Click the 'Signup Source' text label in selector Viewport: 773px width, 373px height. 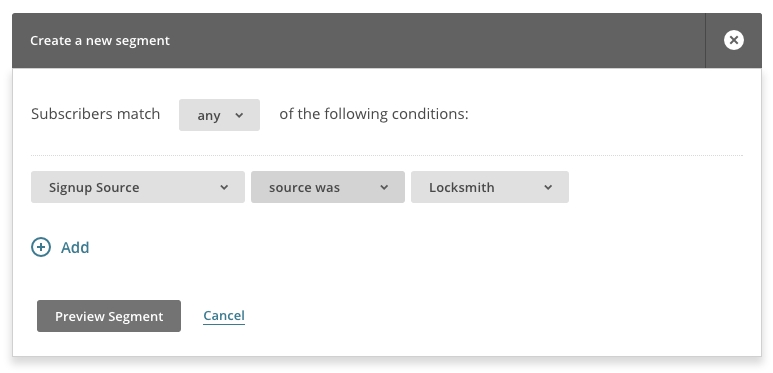coord(94,188)
